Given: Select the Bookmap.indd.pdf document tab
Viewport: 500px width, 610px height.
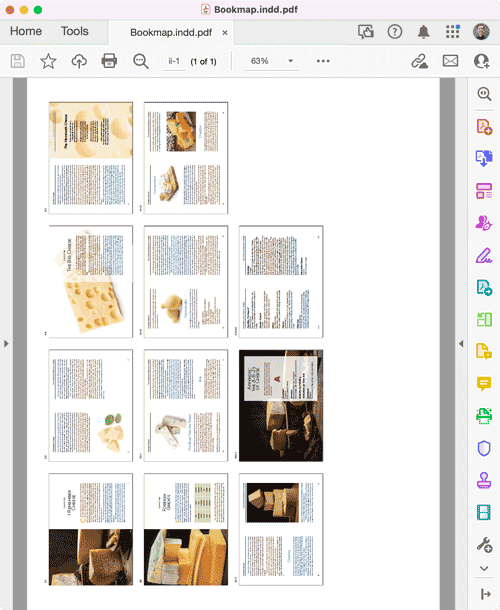Looking at the screenshot, I should pyautogui.click(x=171, y=32).
